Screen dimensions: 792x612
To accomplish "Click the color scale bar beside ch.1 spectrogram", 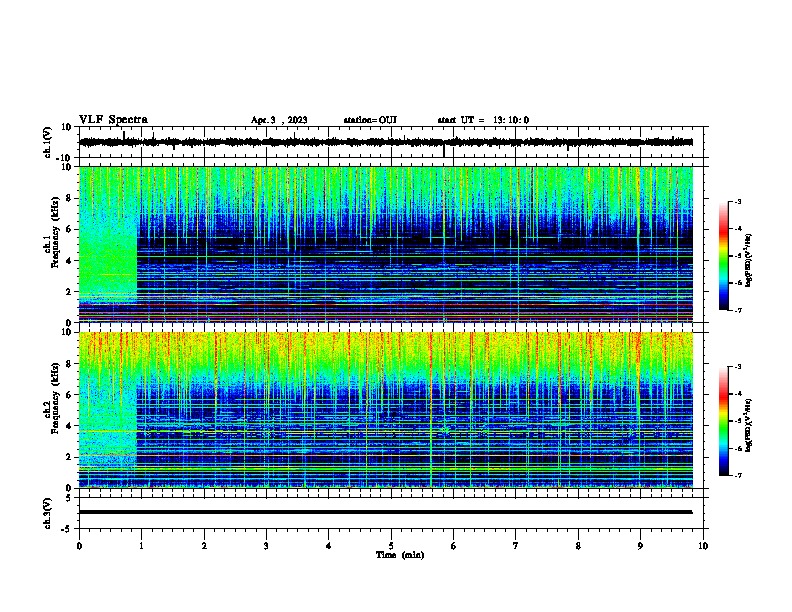I will coord(724,256).
